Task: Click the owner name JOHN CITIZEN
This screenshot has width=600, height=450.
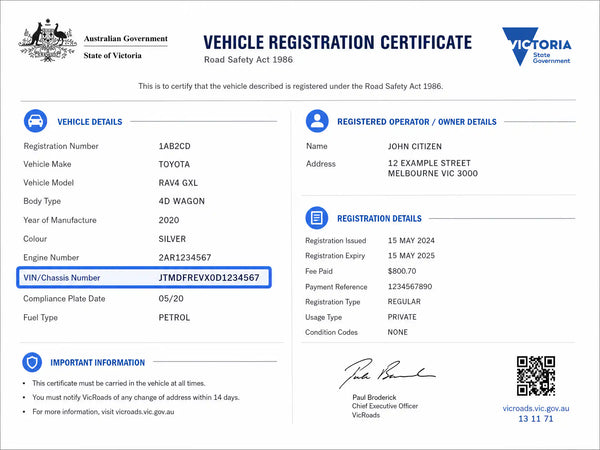Action: 415,147
